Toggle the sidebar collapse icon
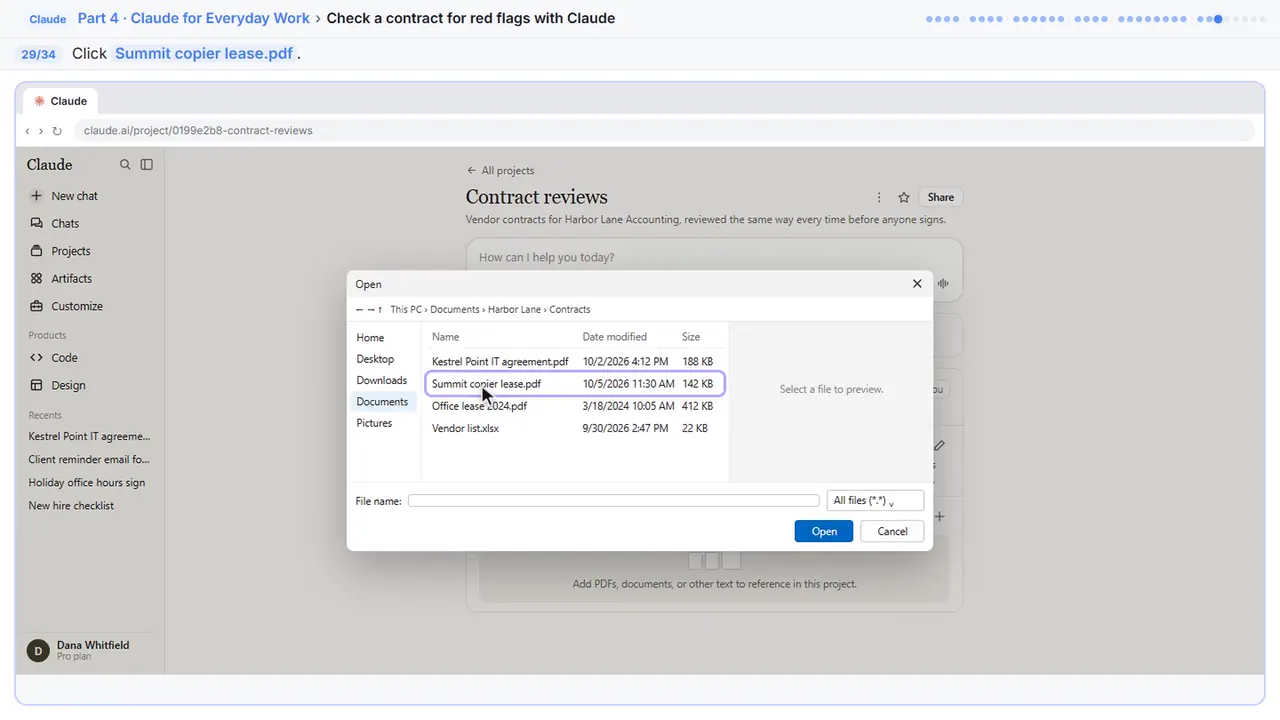This screenshot has height=720, width=1280. 147,165
